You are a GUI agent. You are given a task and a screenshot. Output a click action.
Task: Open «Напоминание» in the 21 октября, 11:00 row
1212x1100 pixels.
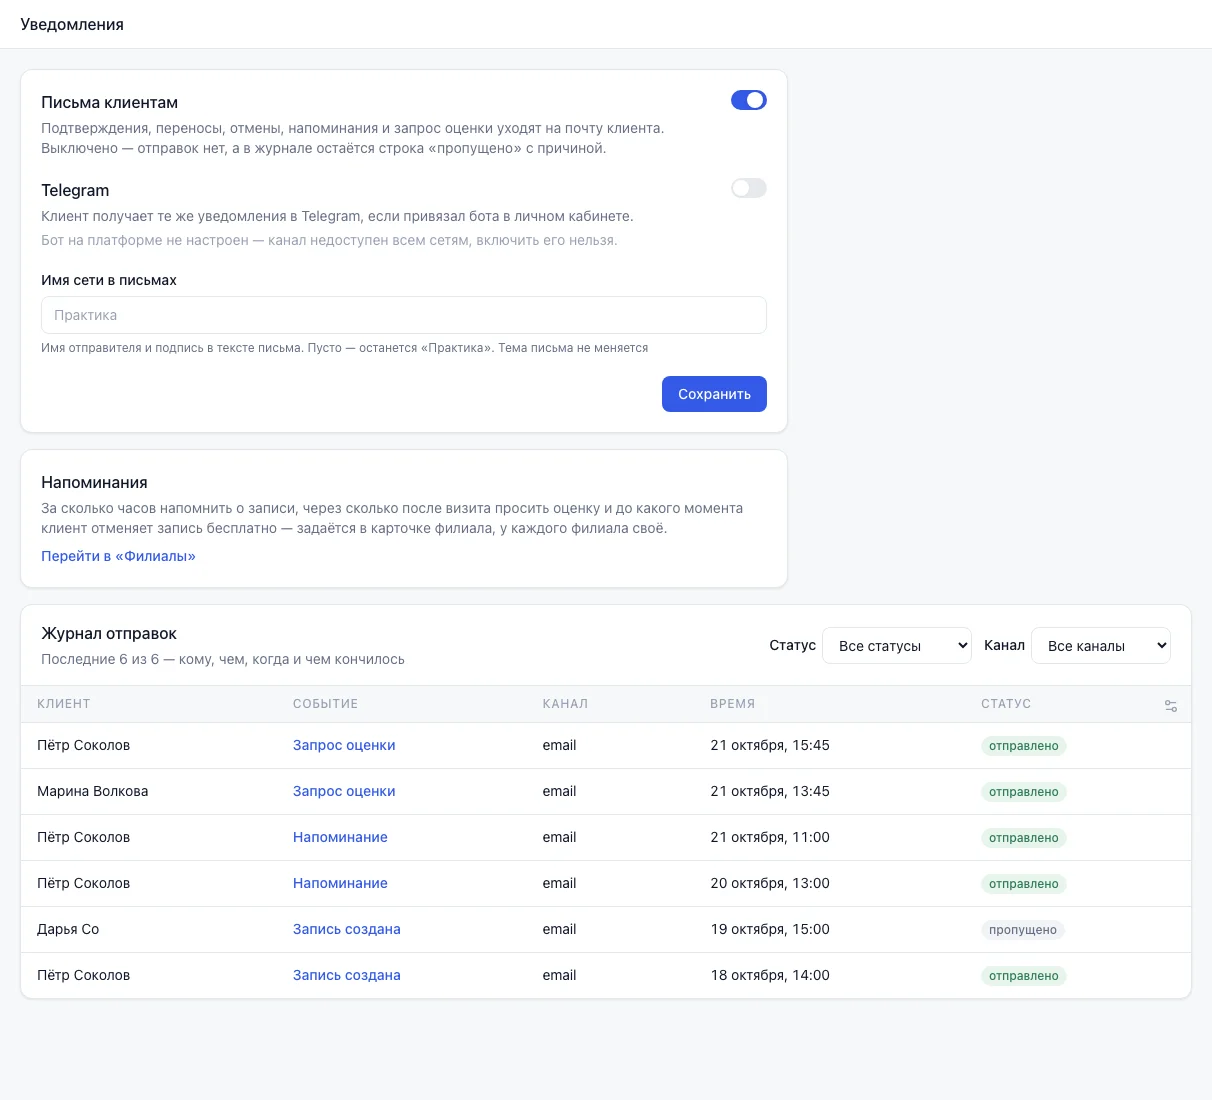tap(340, 837)
